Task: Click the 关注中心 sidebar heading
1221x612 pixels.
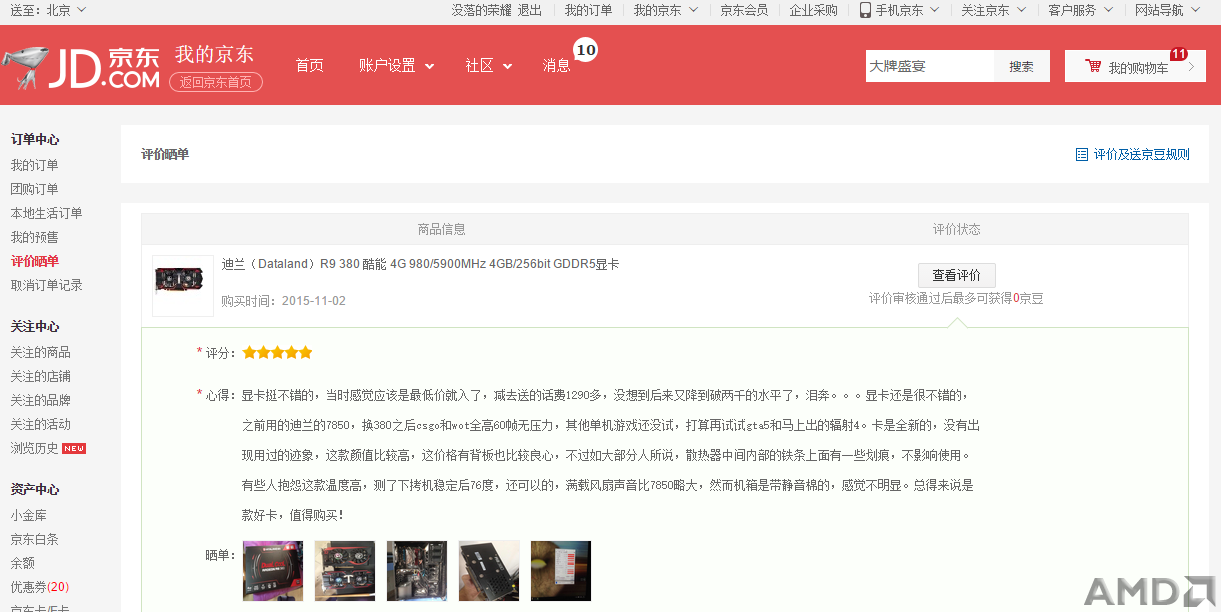Action: pos(35,327)
